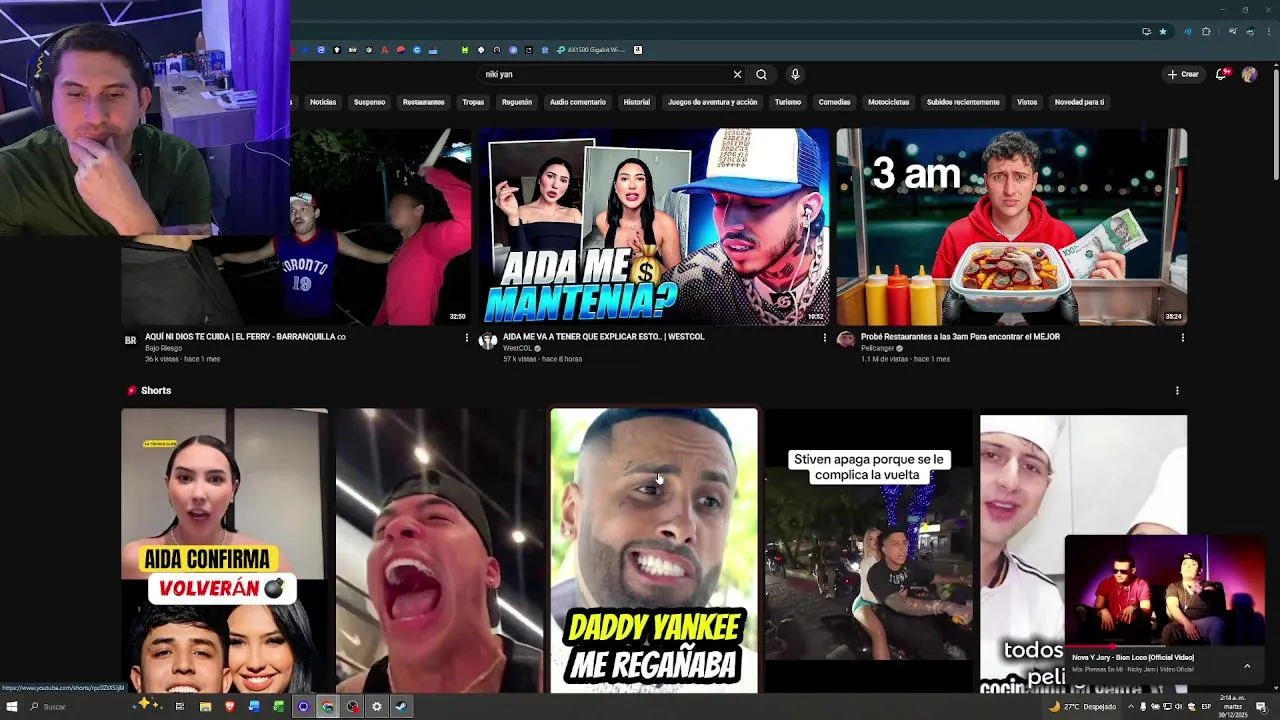Visit the WestCOL channel name
This screenshot has width=1280, height=720.
click(517, 348)
